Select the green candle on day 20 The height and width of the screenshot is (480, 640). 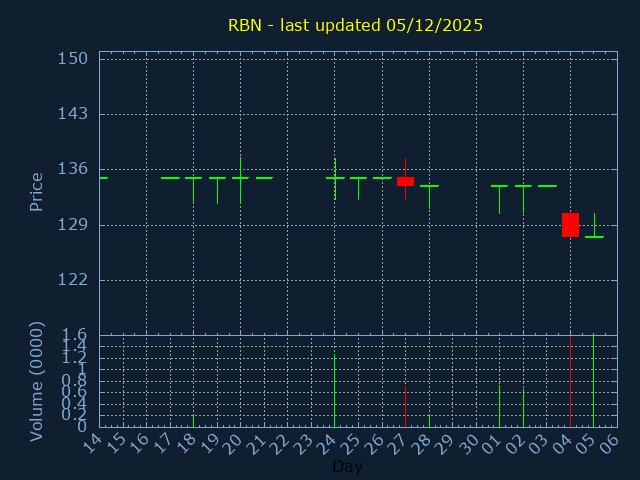pyautogui.click(x=240, y=178)
